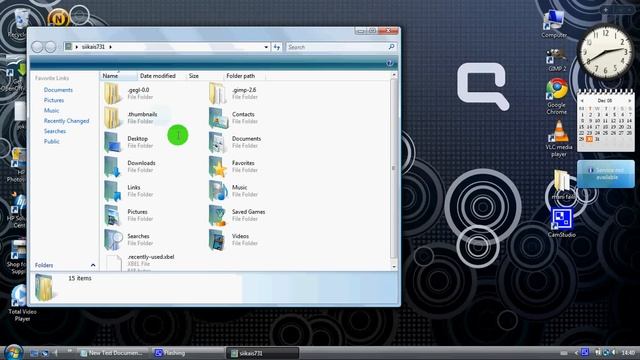Image resolution: width=640 pixels, height=360 pixels.
Task: Click 15 items text in details pane
Action: click(80, 278)
